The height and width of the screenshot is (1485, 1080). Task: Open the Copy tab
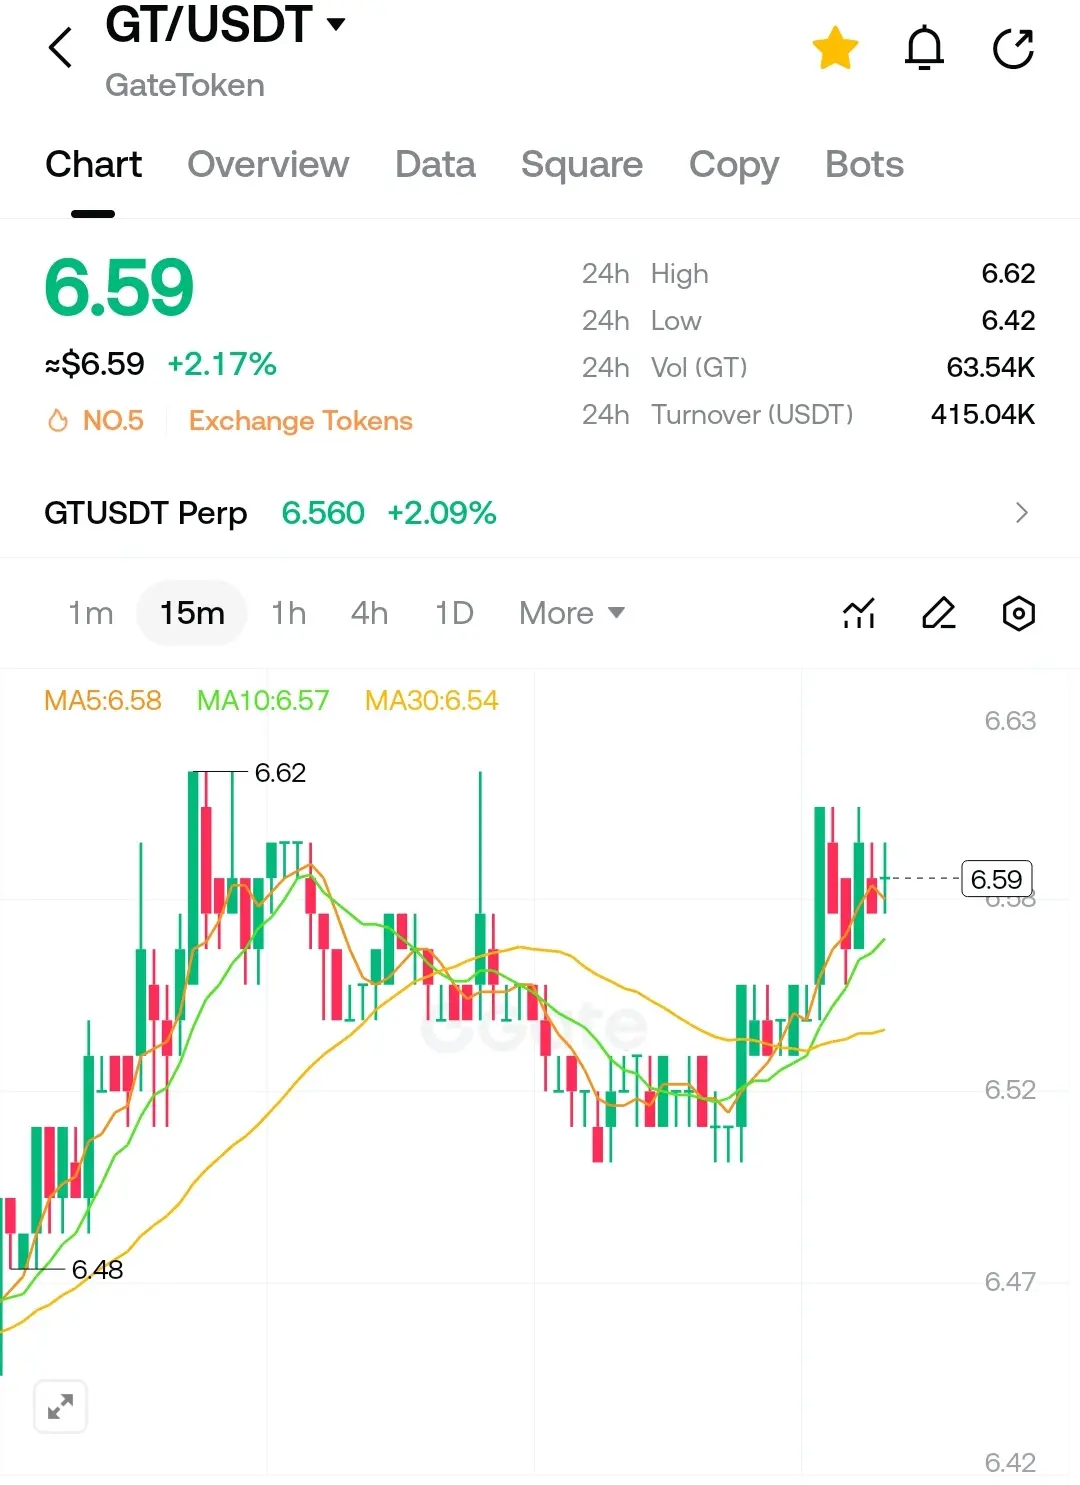click(x=734, y=165)
